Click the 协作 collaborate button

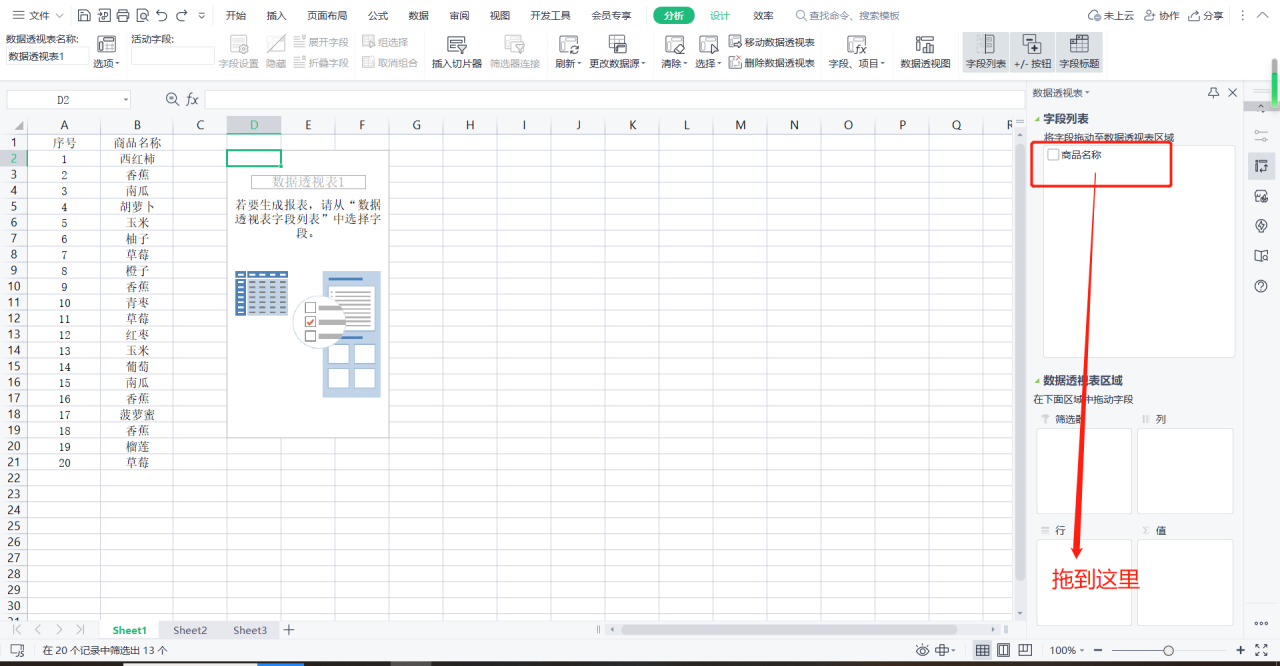pos(1161,15)
